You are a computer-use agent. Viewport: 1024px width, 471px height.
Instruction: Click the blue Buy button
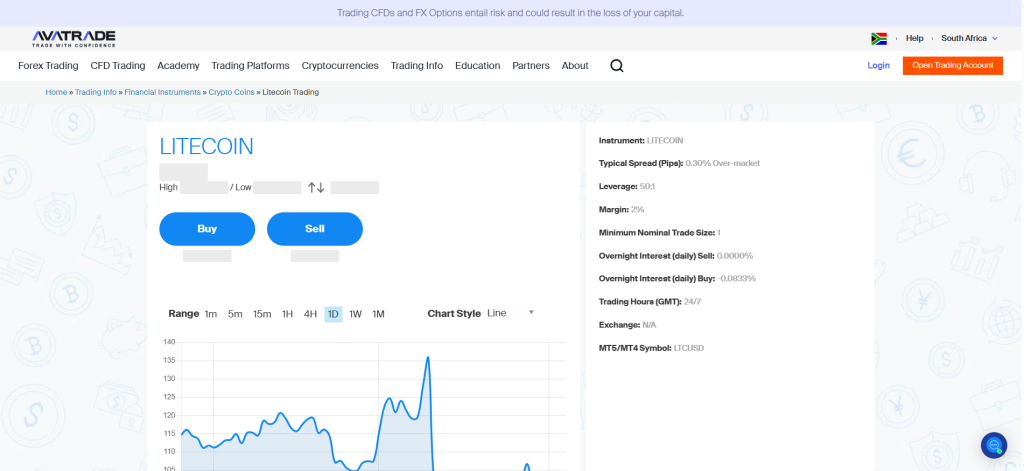click(207, 229)
